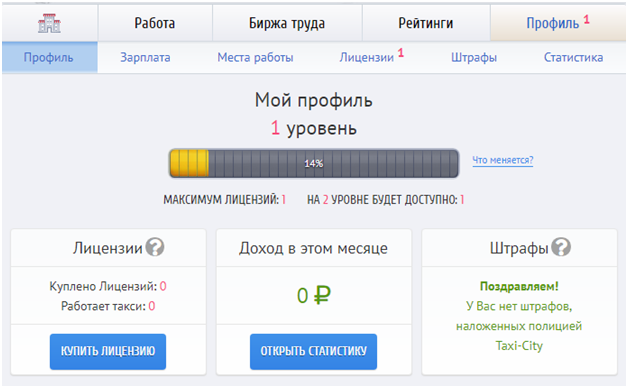
Task: Open the help icon next to Лицензии
Action: pyautogui.click(x=155, y=247)
